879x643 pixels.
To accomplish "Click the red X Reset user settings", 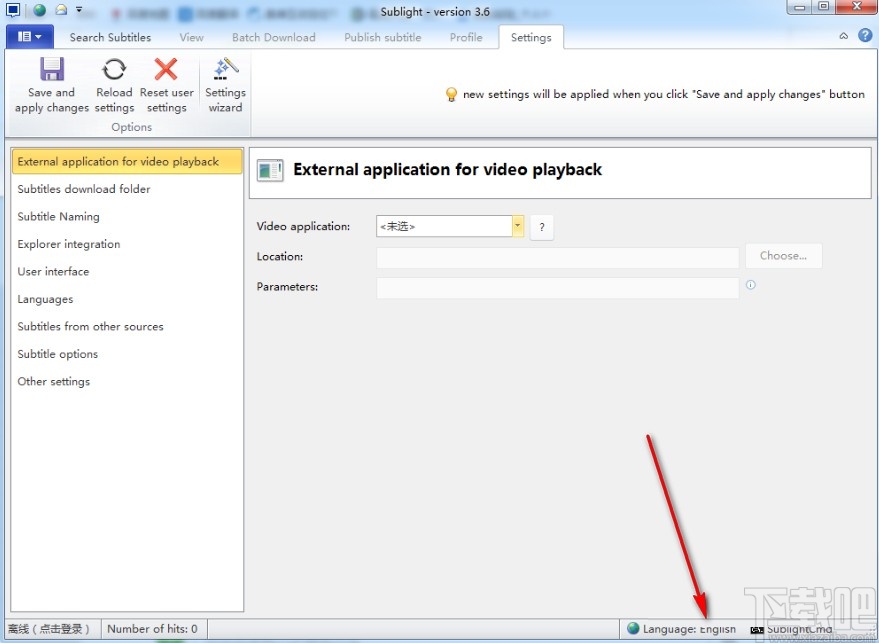I will click(x=166, y=70).
